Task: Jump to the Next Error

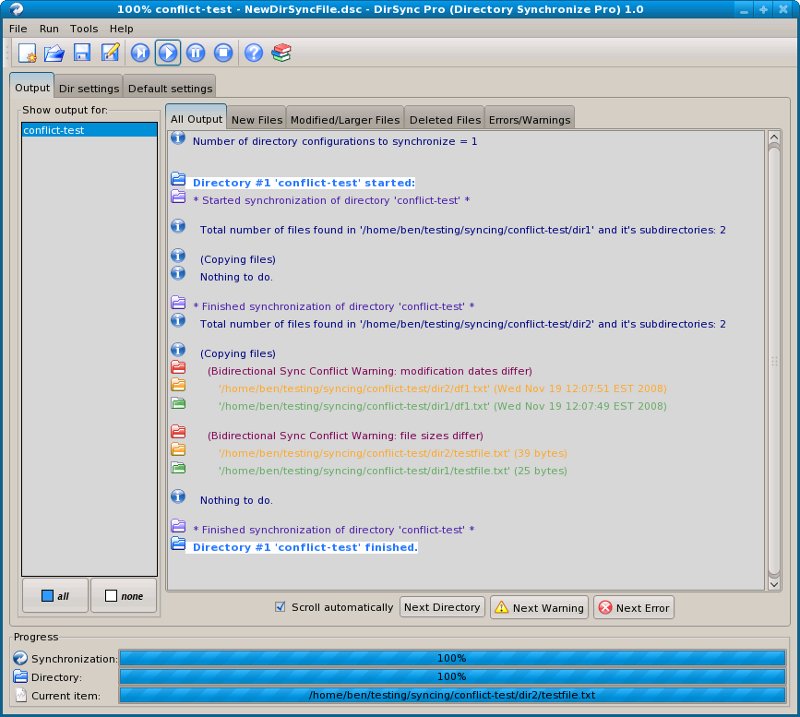Action: [x=633, y=607]
